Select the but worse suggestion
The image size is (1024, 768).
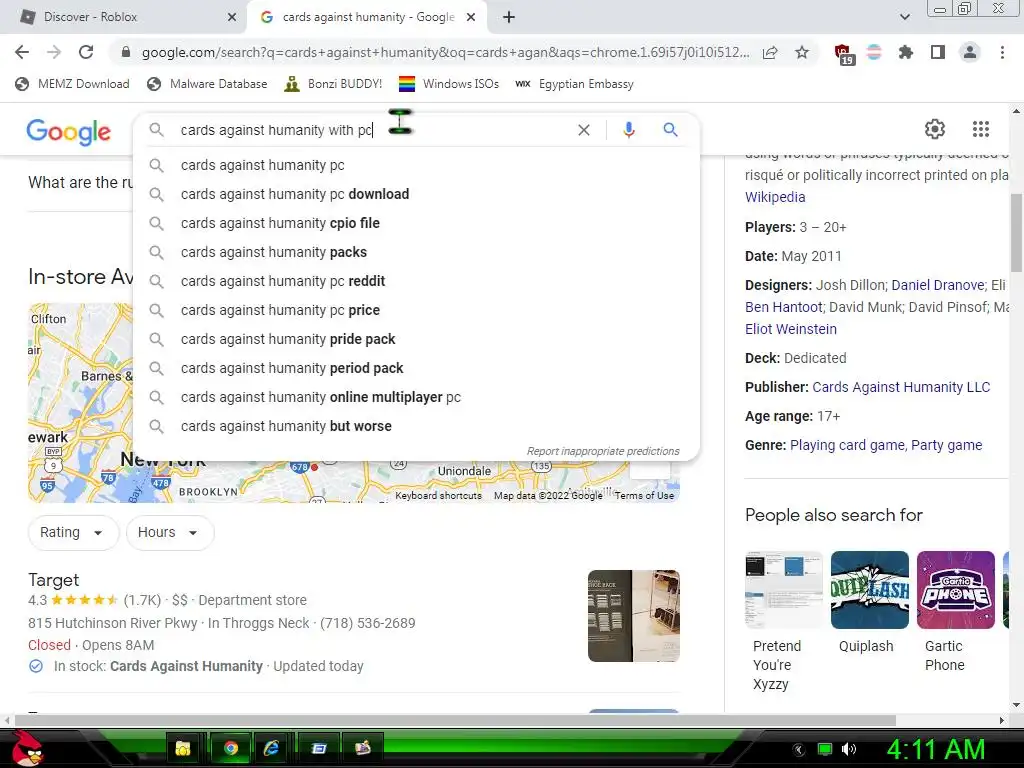click(x=416, y=426)
